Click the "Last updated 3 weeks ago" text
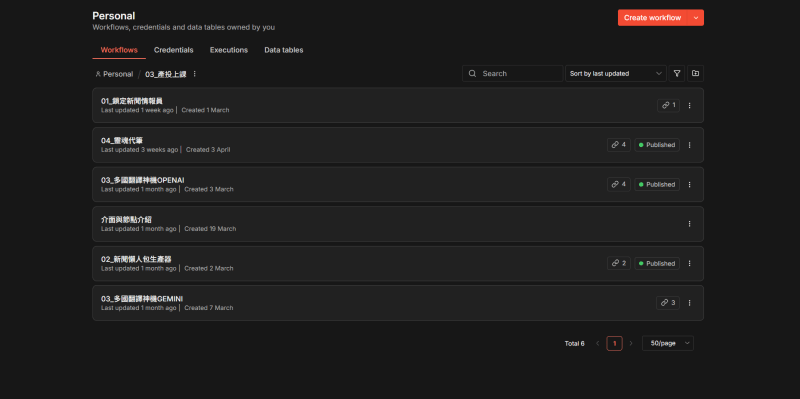 [139, 150]
